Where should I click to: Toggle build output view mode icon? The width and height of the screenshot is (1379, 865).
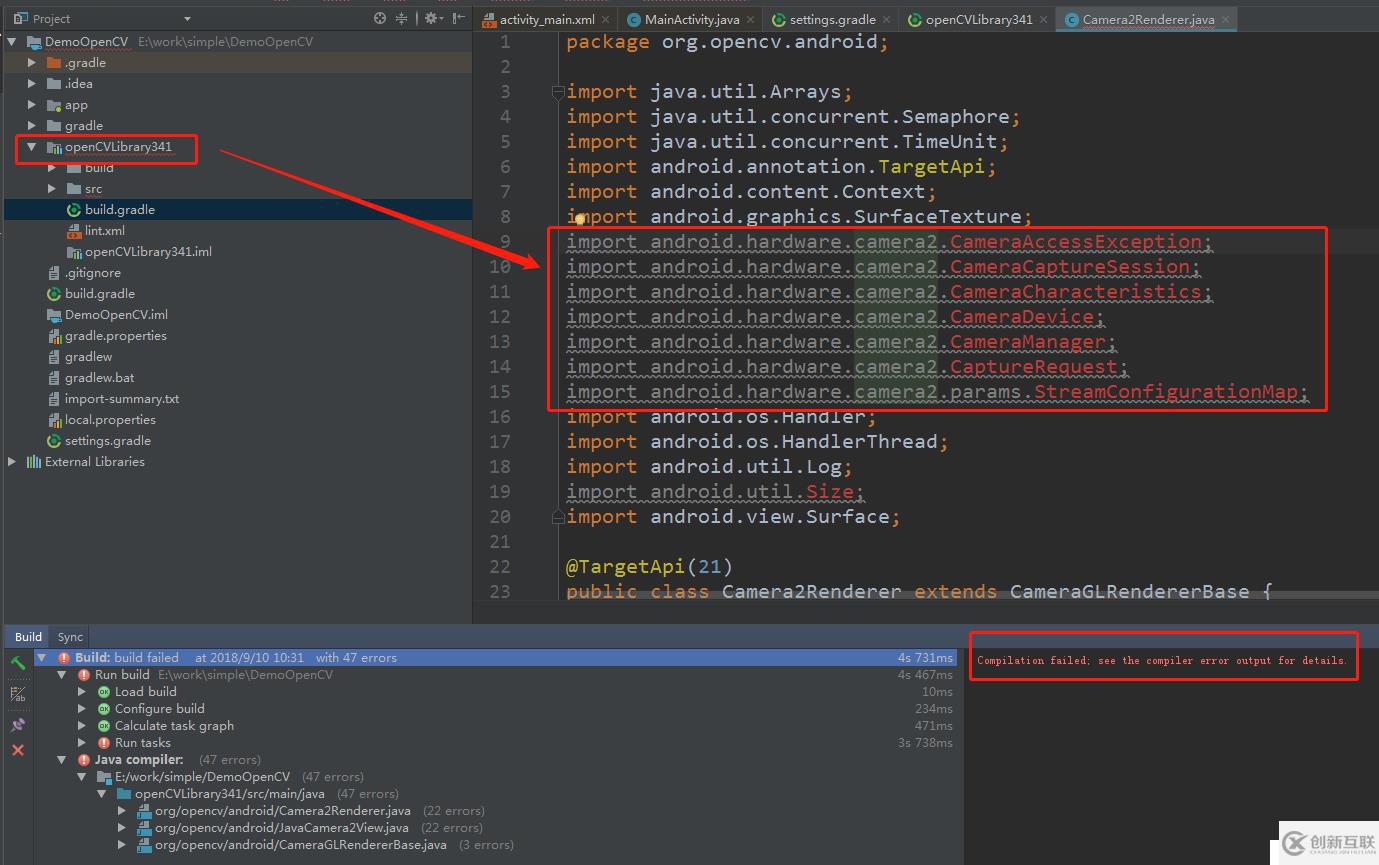(x=18, y=693)
